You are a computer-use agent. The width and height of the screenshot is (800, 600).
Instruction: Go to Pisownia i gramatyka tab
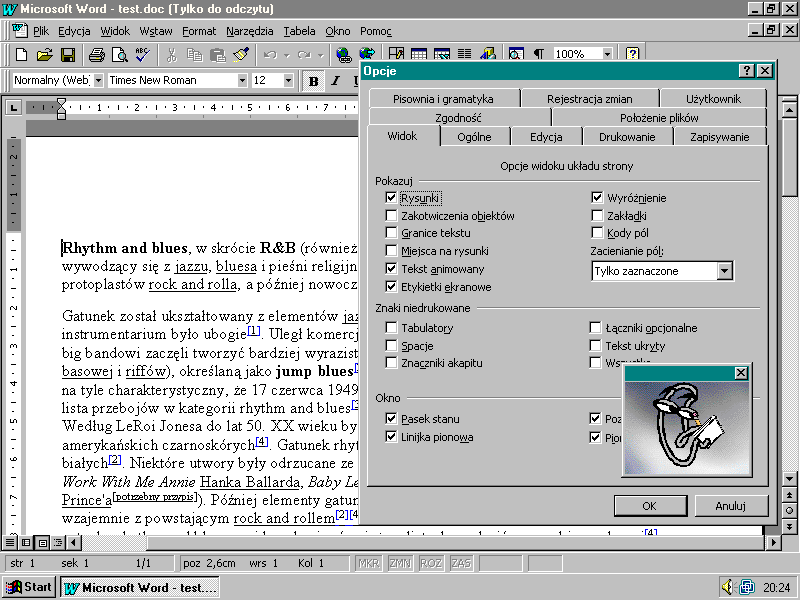[443, 99]
